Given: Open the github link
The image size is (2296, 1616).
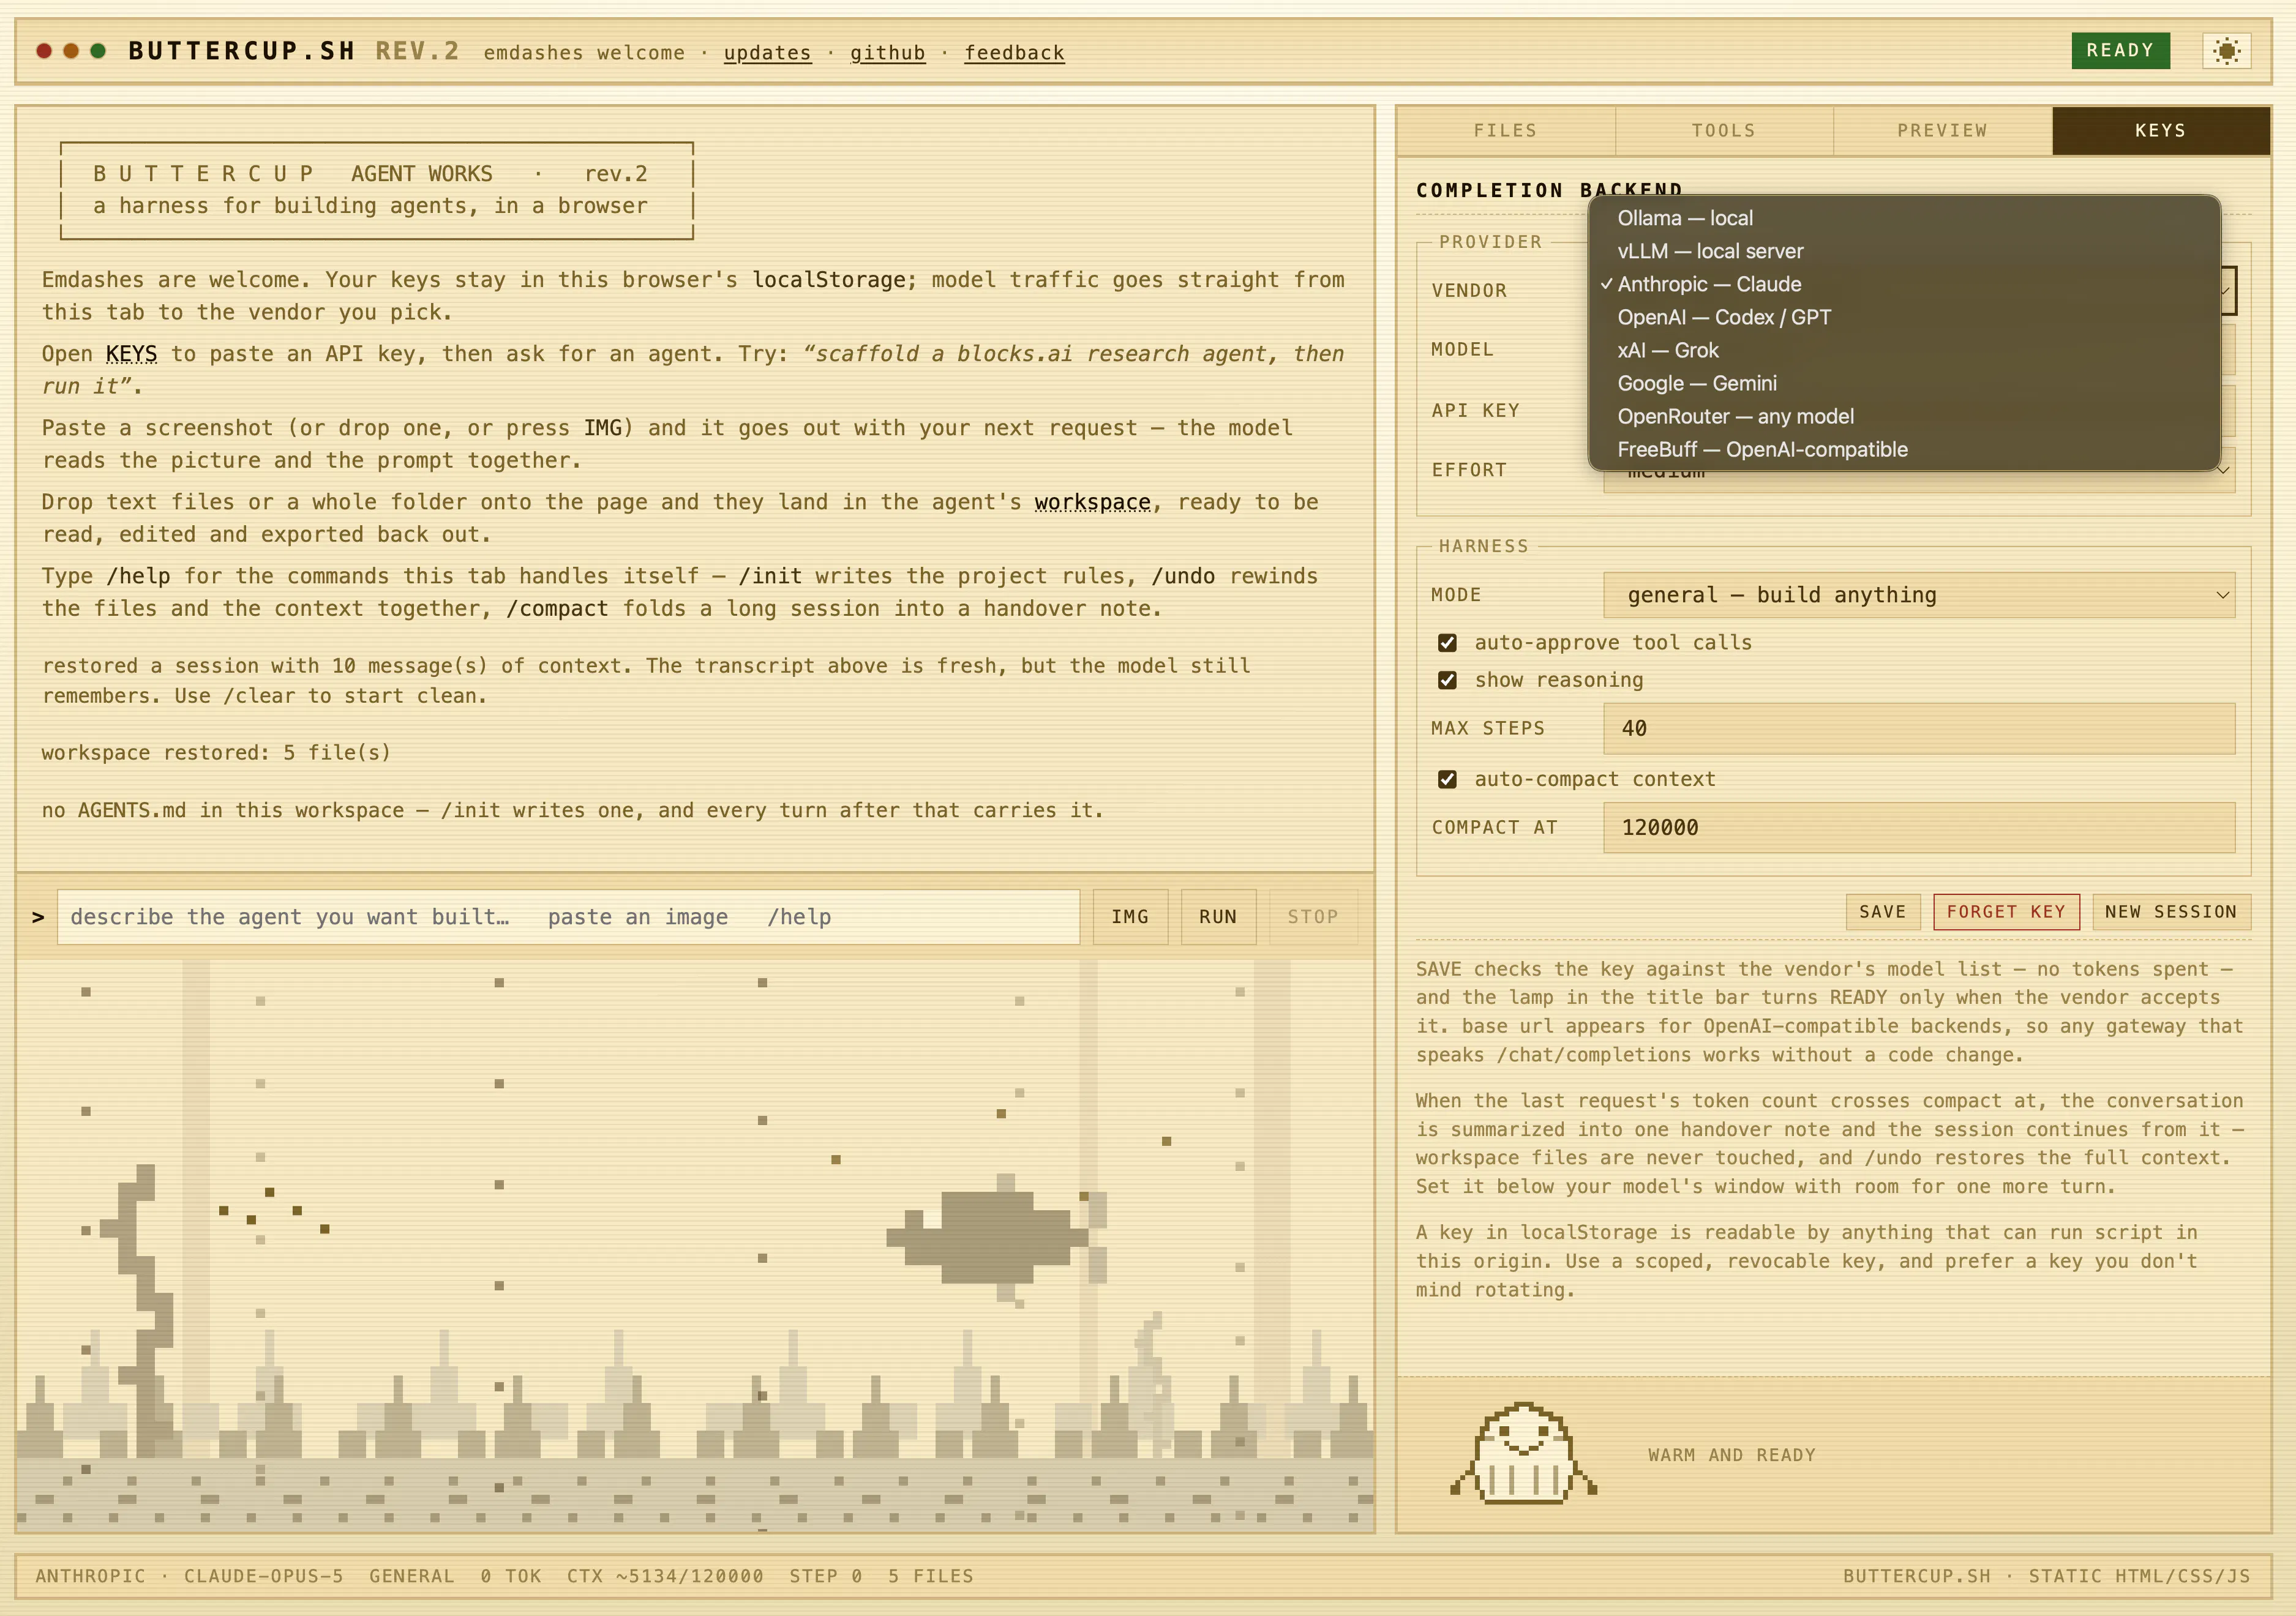Looking at the screenshot, I should pos(887,53).
